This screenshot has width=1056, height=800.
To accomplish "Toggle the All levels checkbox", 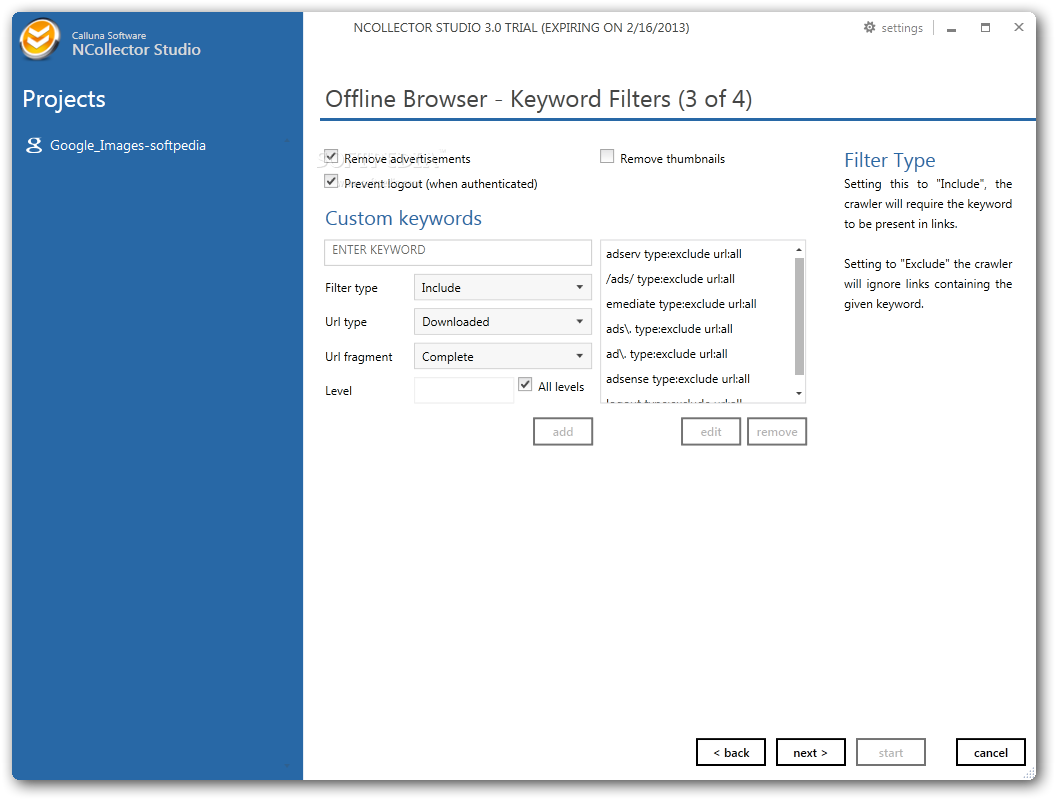I will 525,385.
